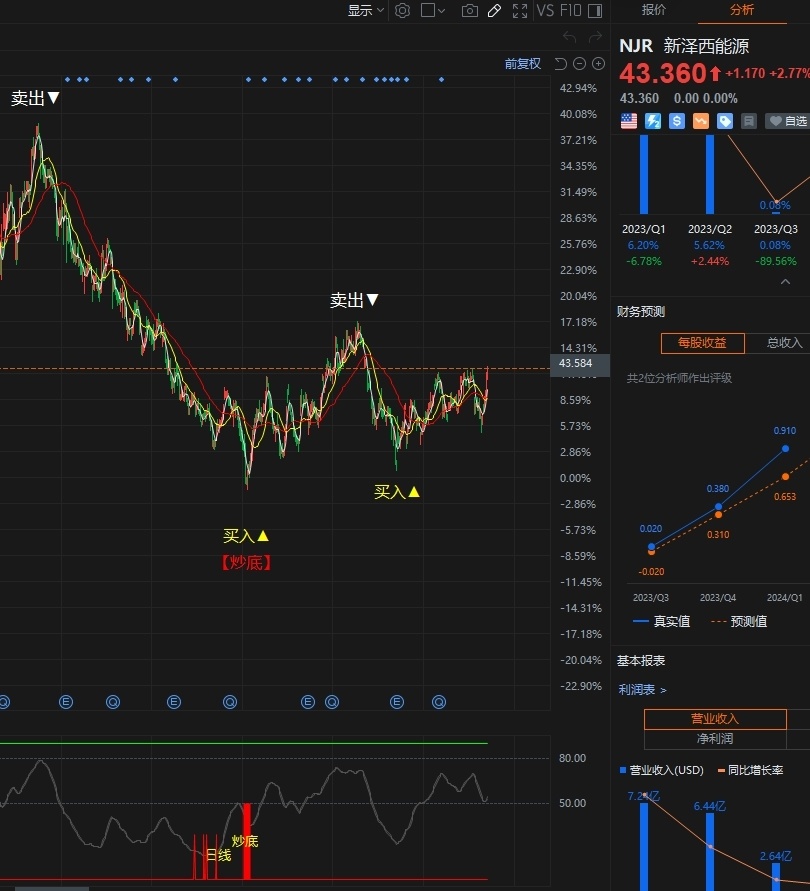
Task: Select 每股收益 forecast option
Action: [702, 343]
